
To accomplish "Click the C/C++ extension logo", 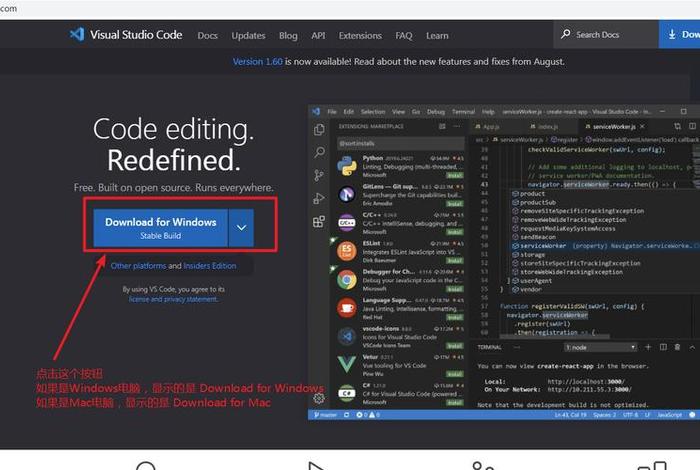I will click(x=347, y=223).
